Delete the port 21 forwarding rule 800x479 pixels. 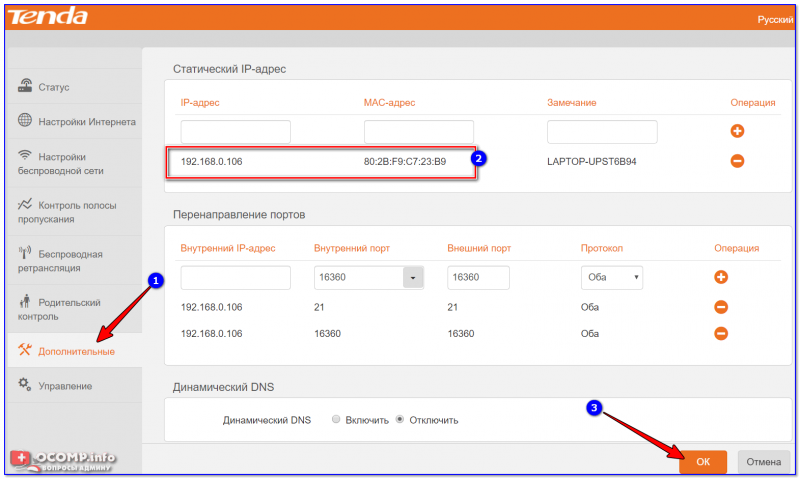click(x=721, y=307)
